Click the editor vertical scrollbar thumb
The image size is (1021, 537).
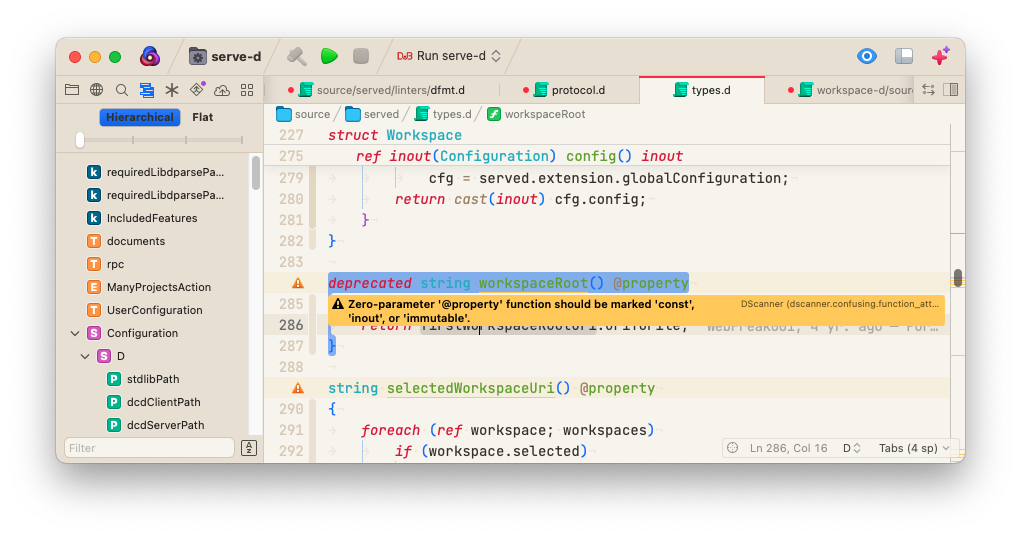point(957,278)
